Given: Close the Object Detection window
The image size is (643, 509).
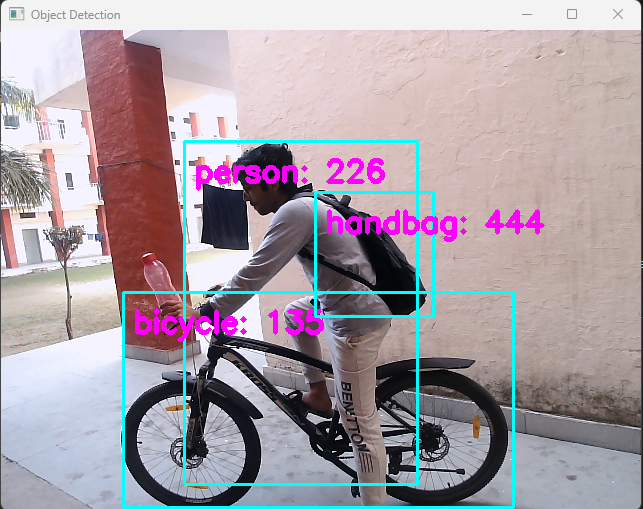Looking at the screenshot, I should 618,14.
